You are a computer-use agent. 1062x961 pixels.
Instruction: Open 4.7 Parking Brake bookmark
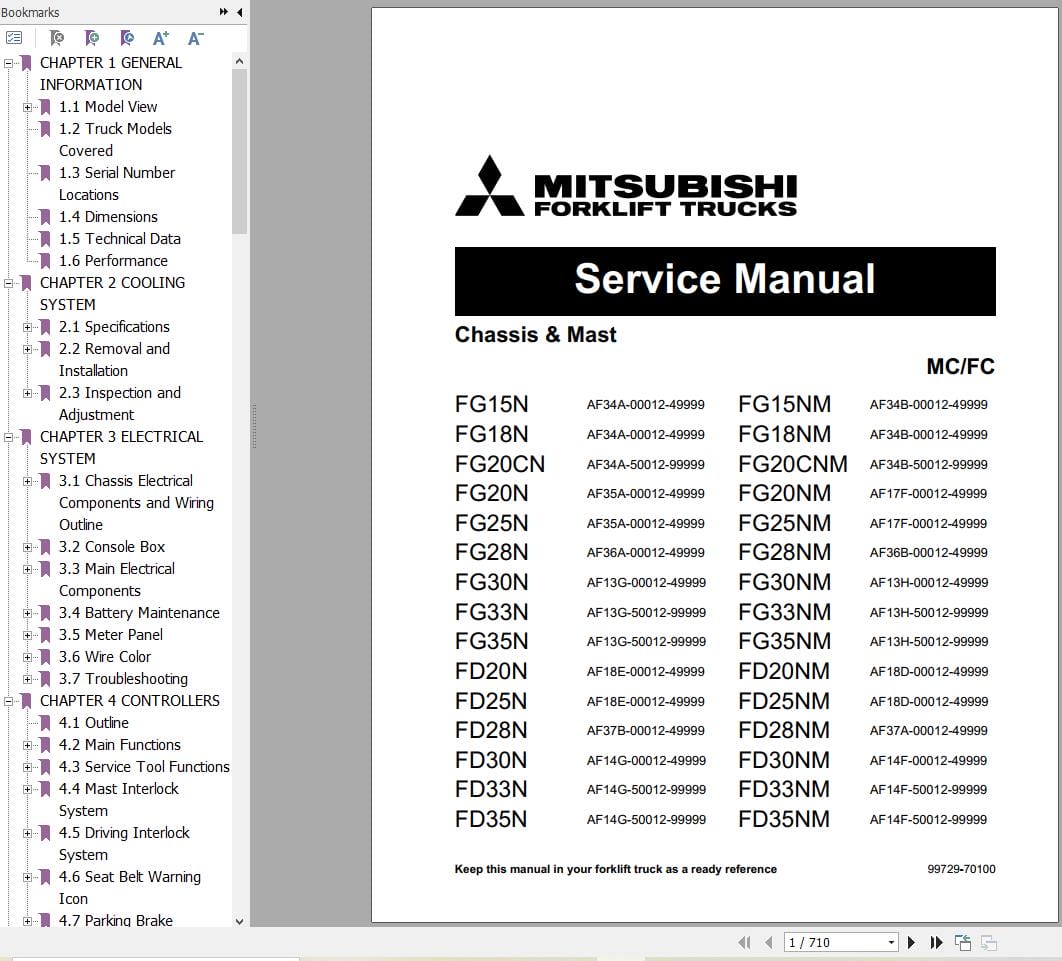coord(116,920)
